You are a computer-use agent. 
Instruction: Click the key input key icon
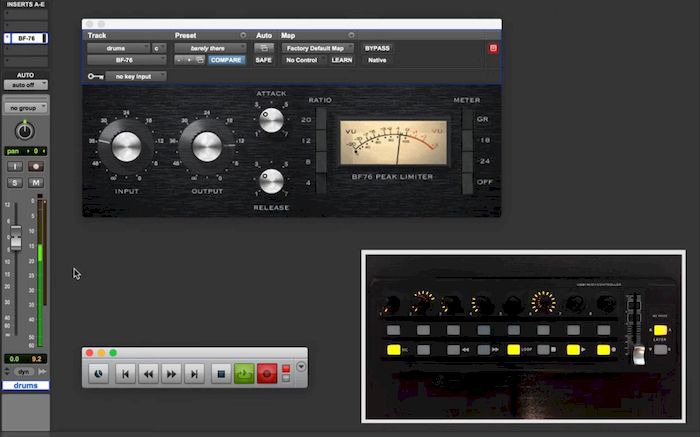pyautogui.click(x=96, y=76)
